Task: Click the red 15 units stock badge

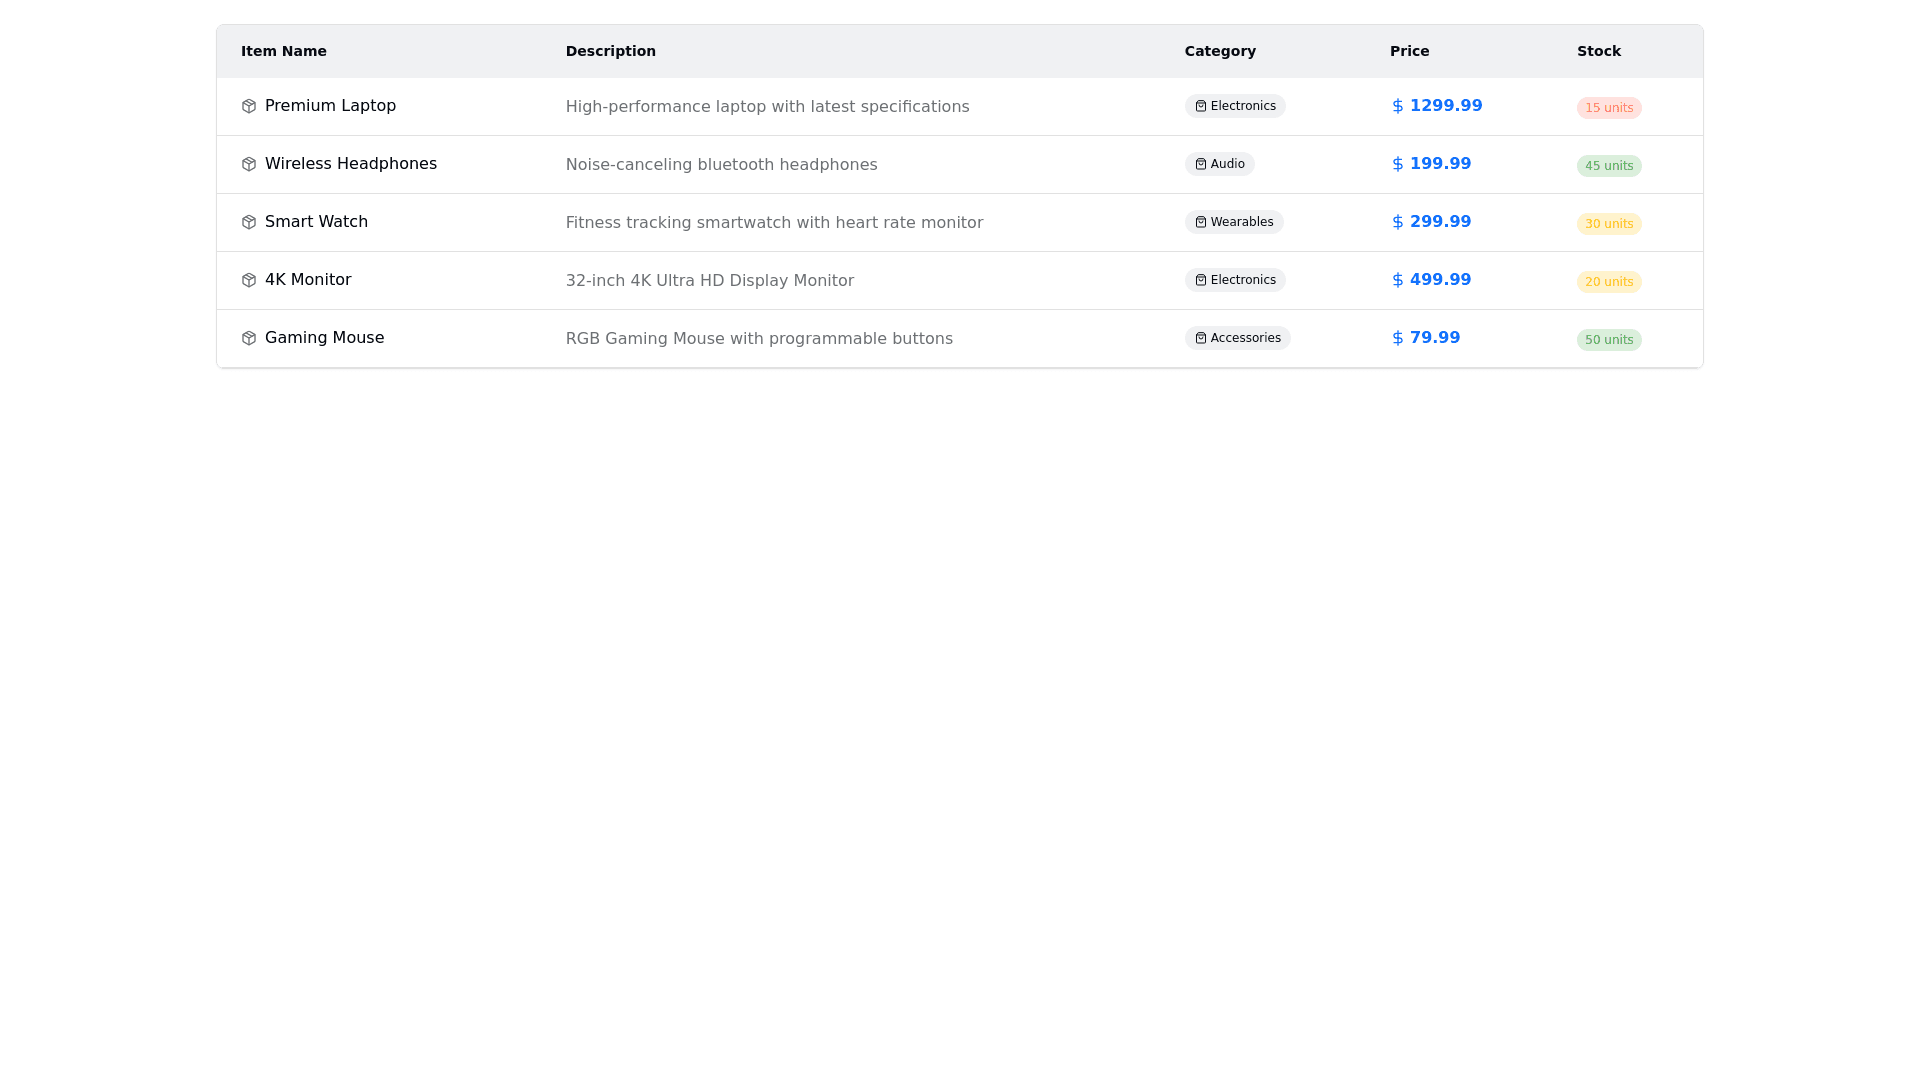Action: (1608, 108)
